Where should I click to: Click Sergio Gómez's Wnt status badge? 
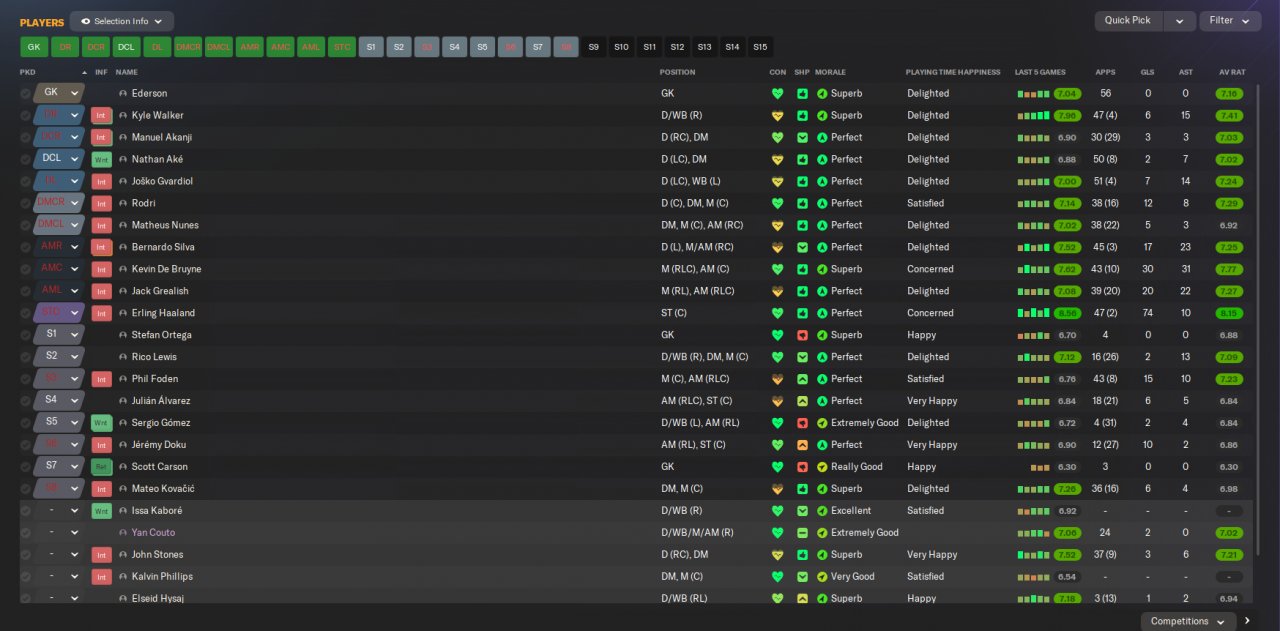(x=101, y=423)
